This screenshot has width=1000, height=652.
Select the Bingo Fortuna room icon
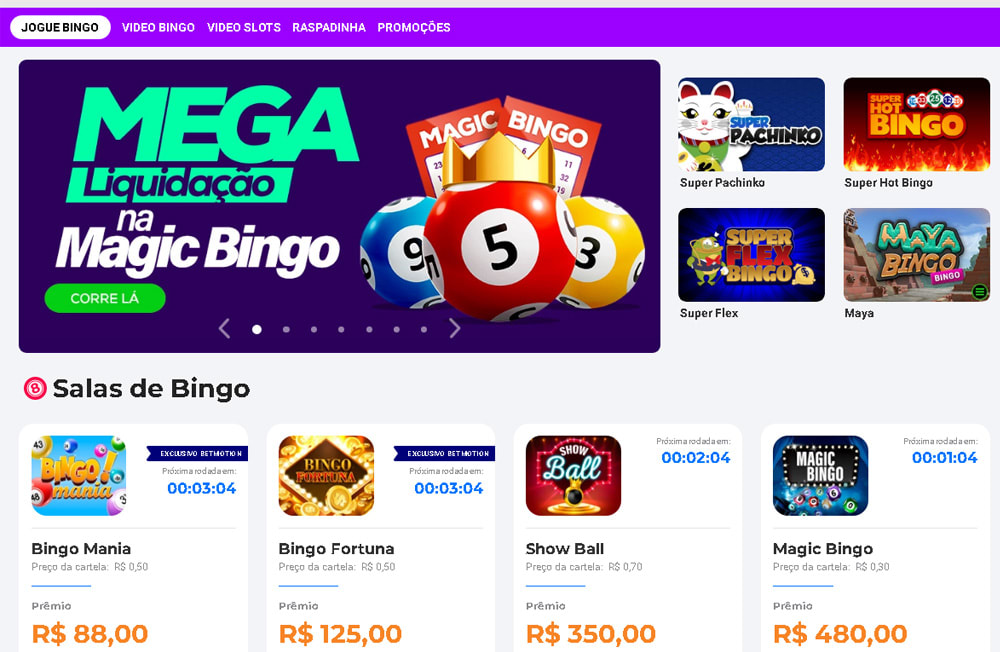[326, 475]
